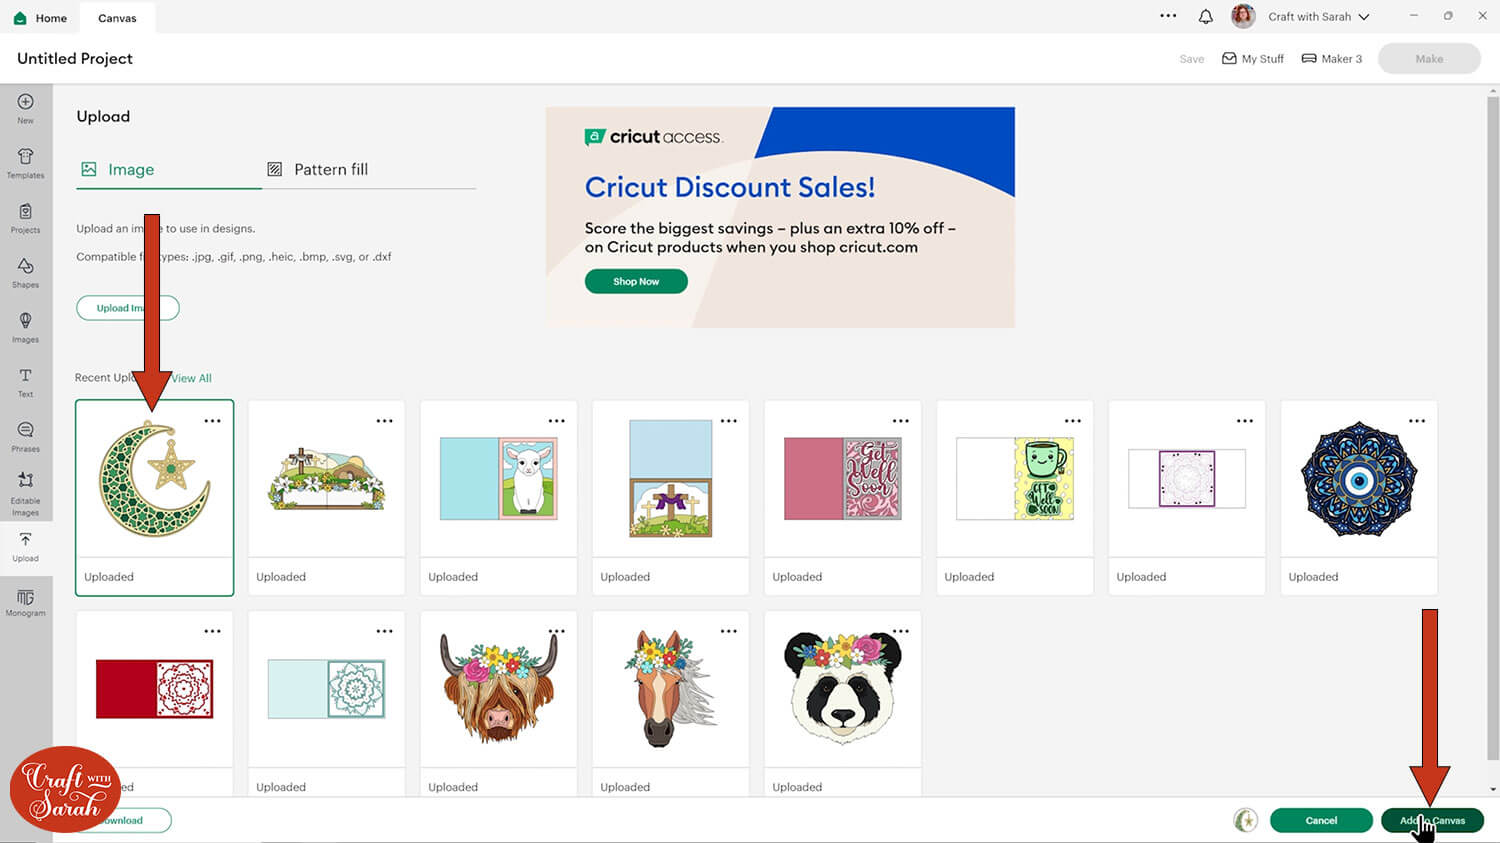The width and height of the screenshot is (1500, 843).
Task: Open options menu on panda upload
Action: (x=901, y=631)
